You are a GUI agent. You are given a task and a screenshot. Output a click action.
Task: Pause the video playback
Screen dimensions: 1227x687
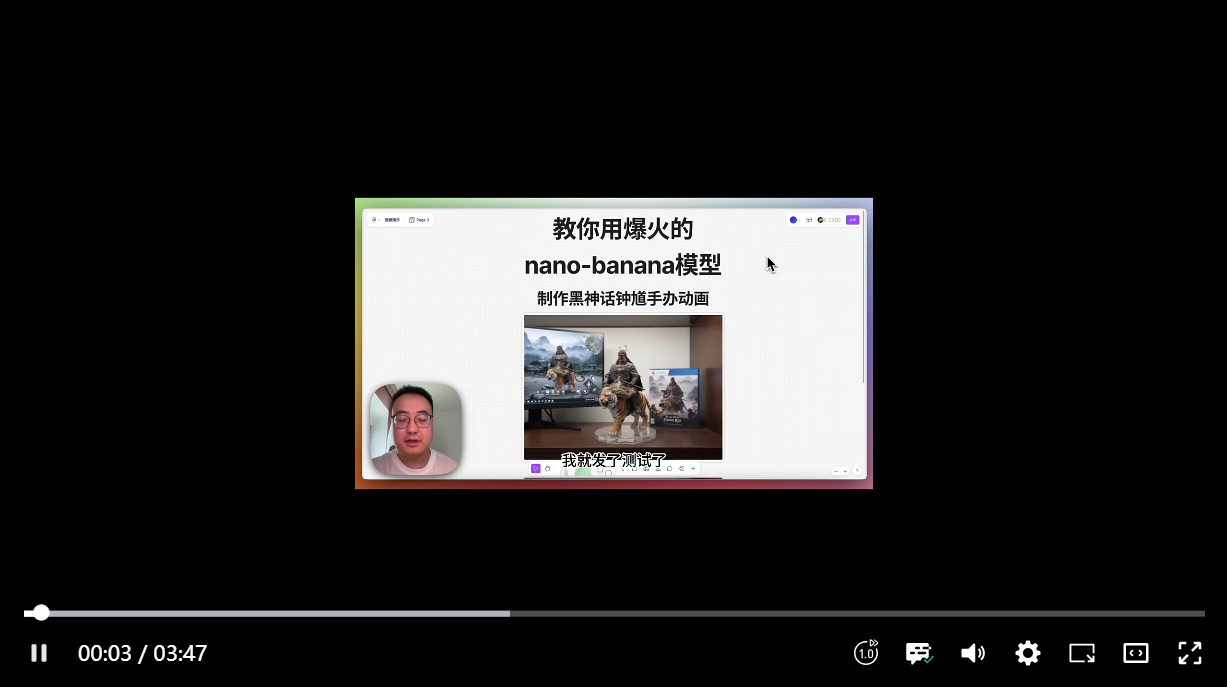39,653
